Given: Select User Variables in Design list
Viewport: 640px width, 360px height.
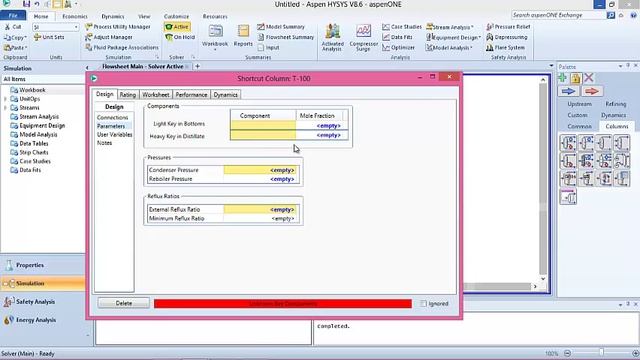Looking at the screenshot, I should point(114,134).
